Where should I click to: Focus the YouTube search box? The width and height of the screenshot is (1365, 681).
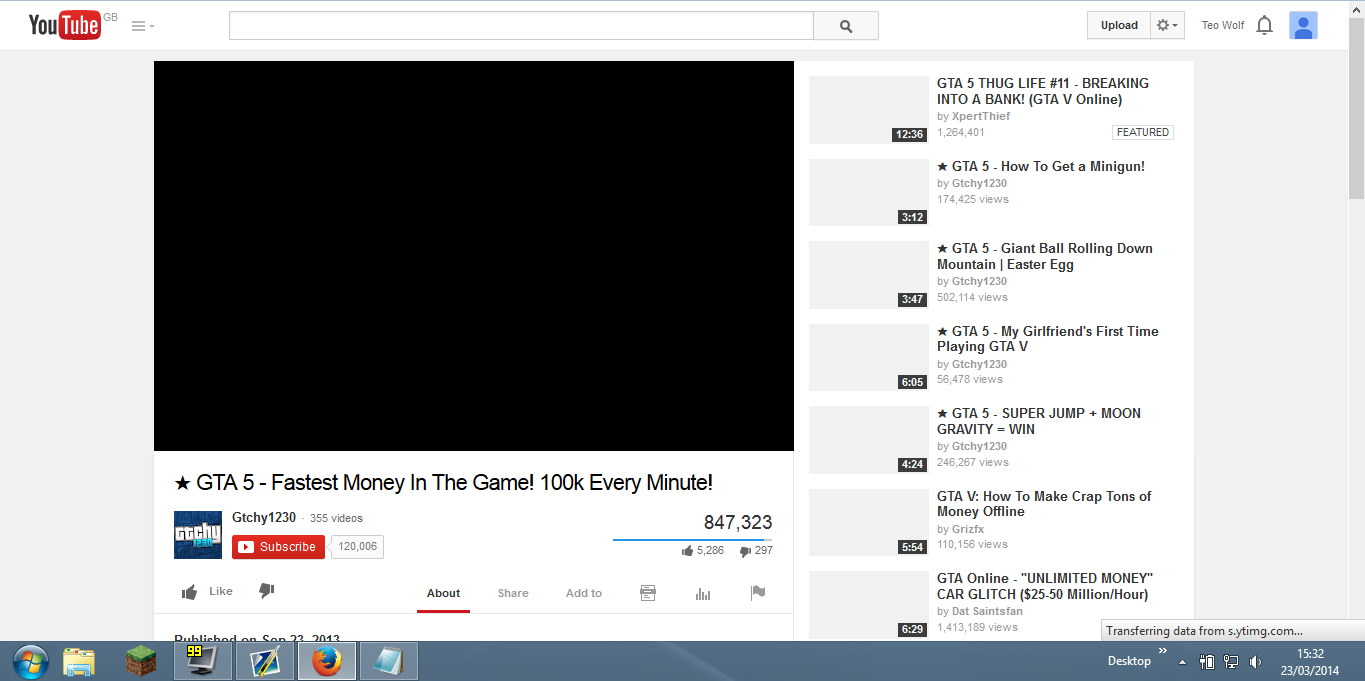tap(521, 26)
